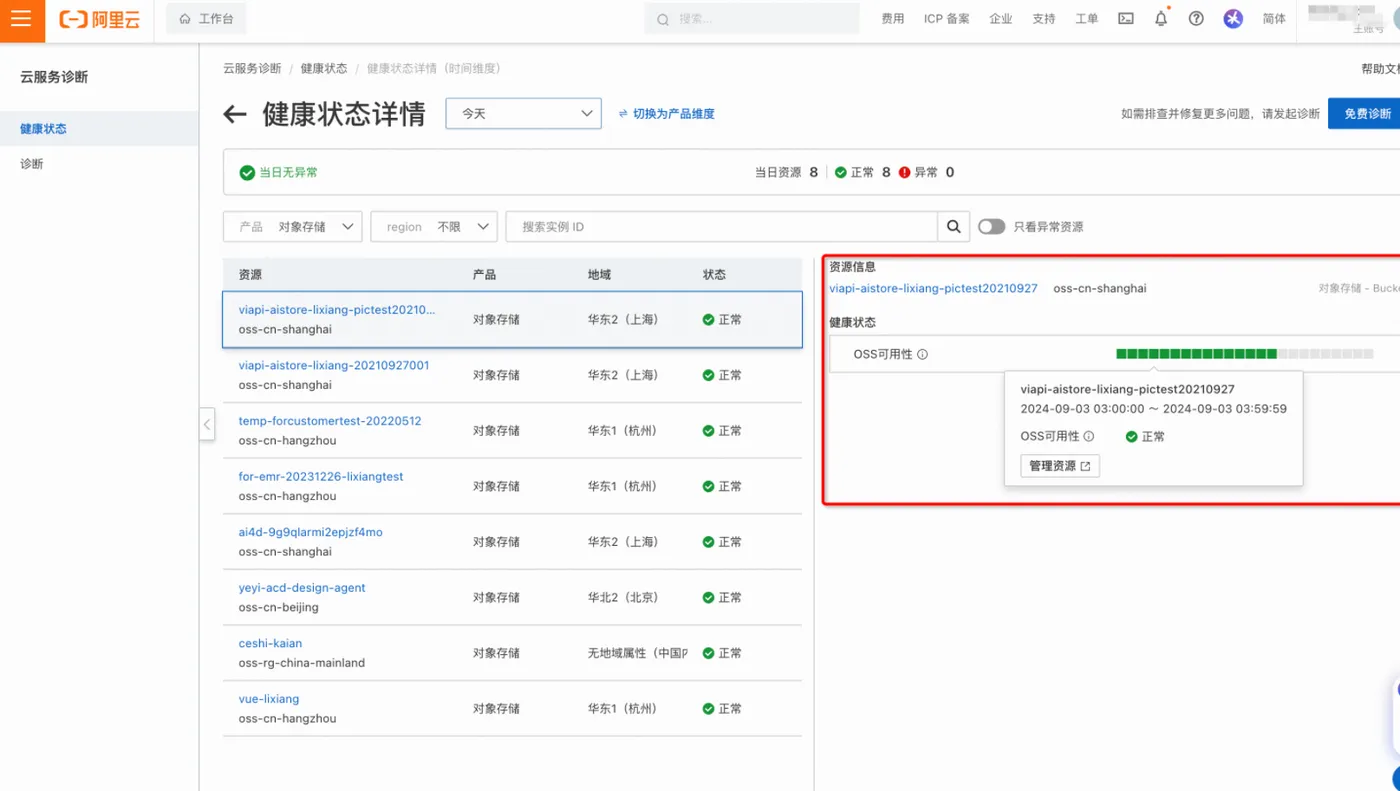
Task: Open the 工单 menu
Action: [1086, 19]
